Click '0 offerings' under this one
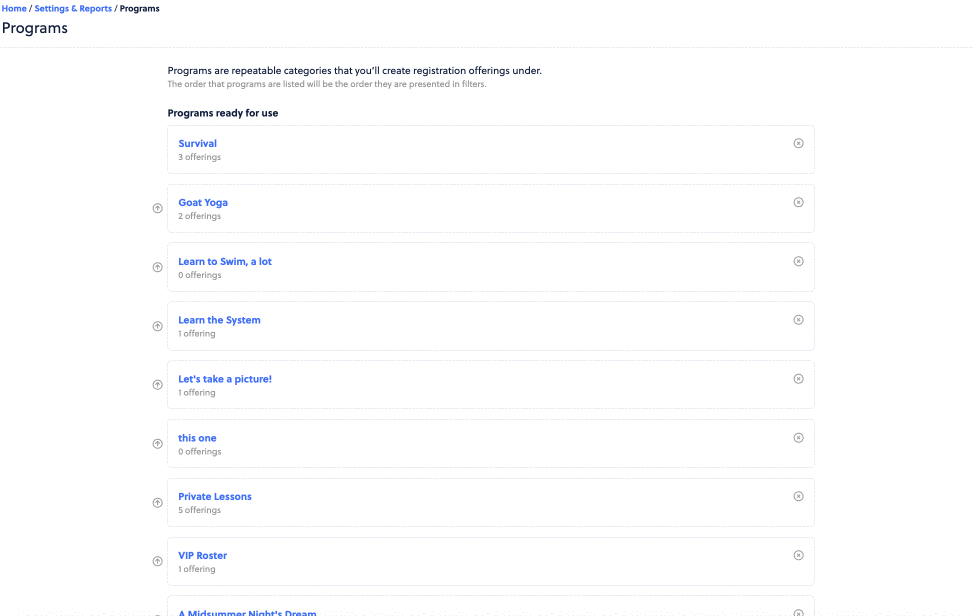Image resolution: width=973 pixels, height=616 pixels. pos(200,452)
